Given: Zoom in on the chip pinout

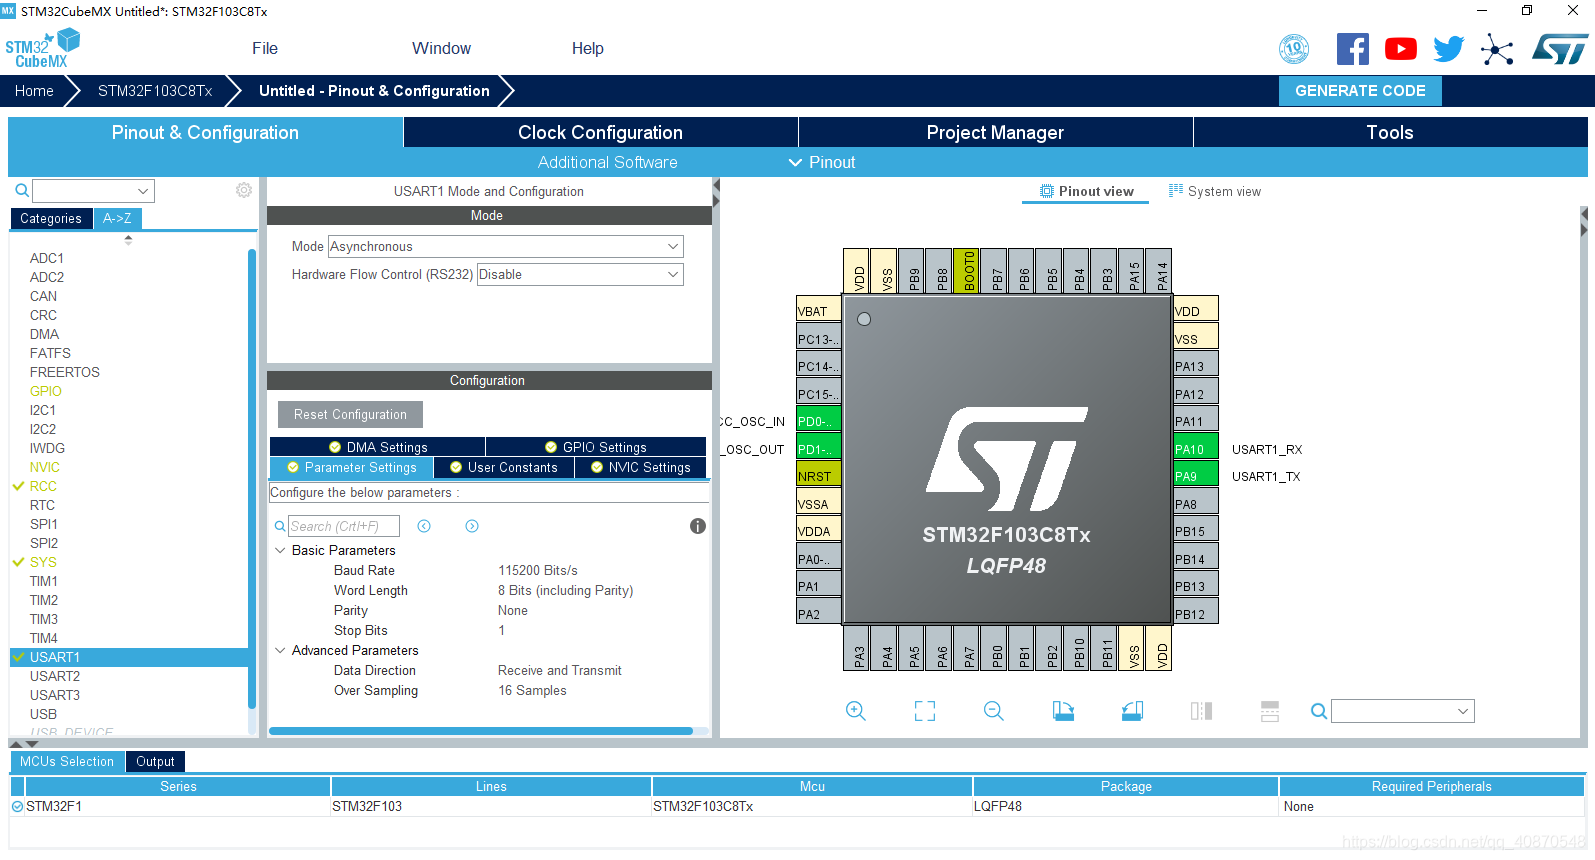Looking at the screenshot, I should pyautogui.click(x=856, y=711).
